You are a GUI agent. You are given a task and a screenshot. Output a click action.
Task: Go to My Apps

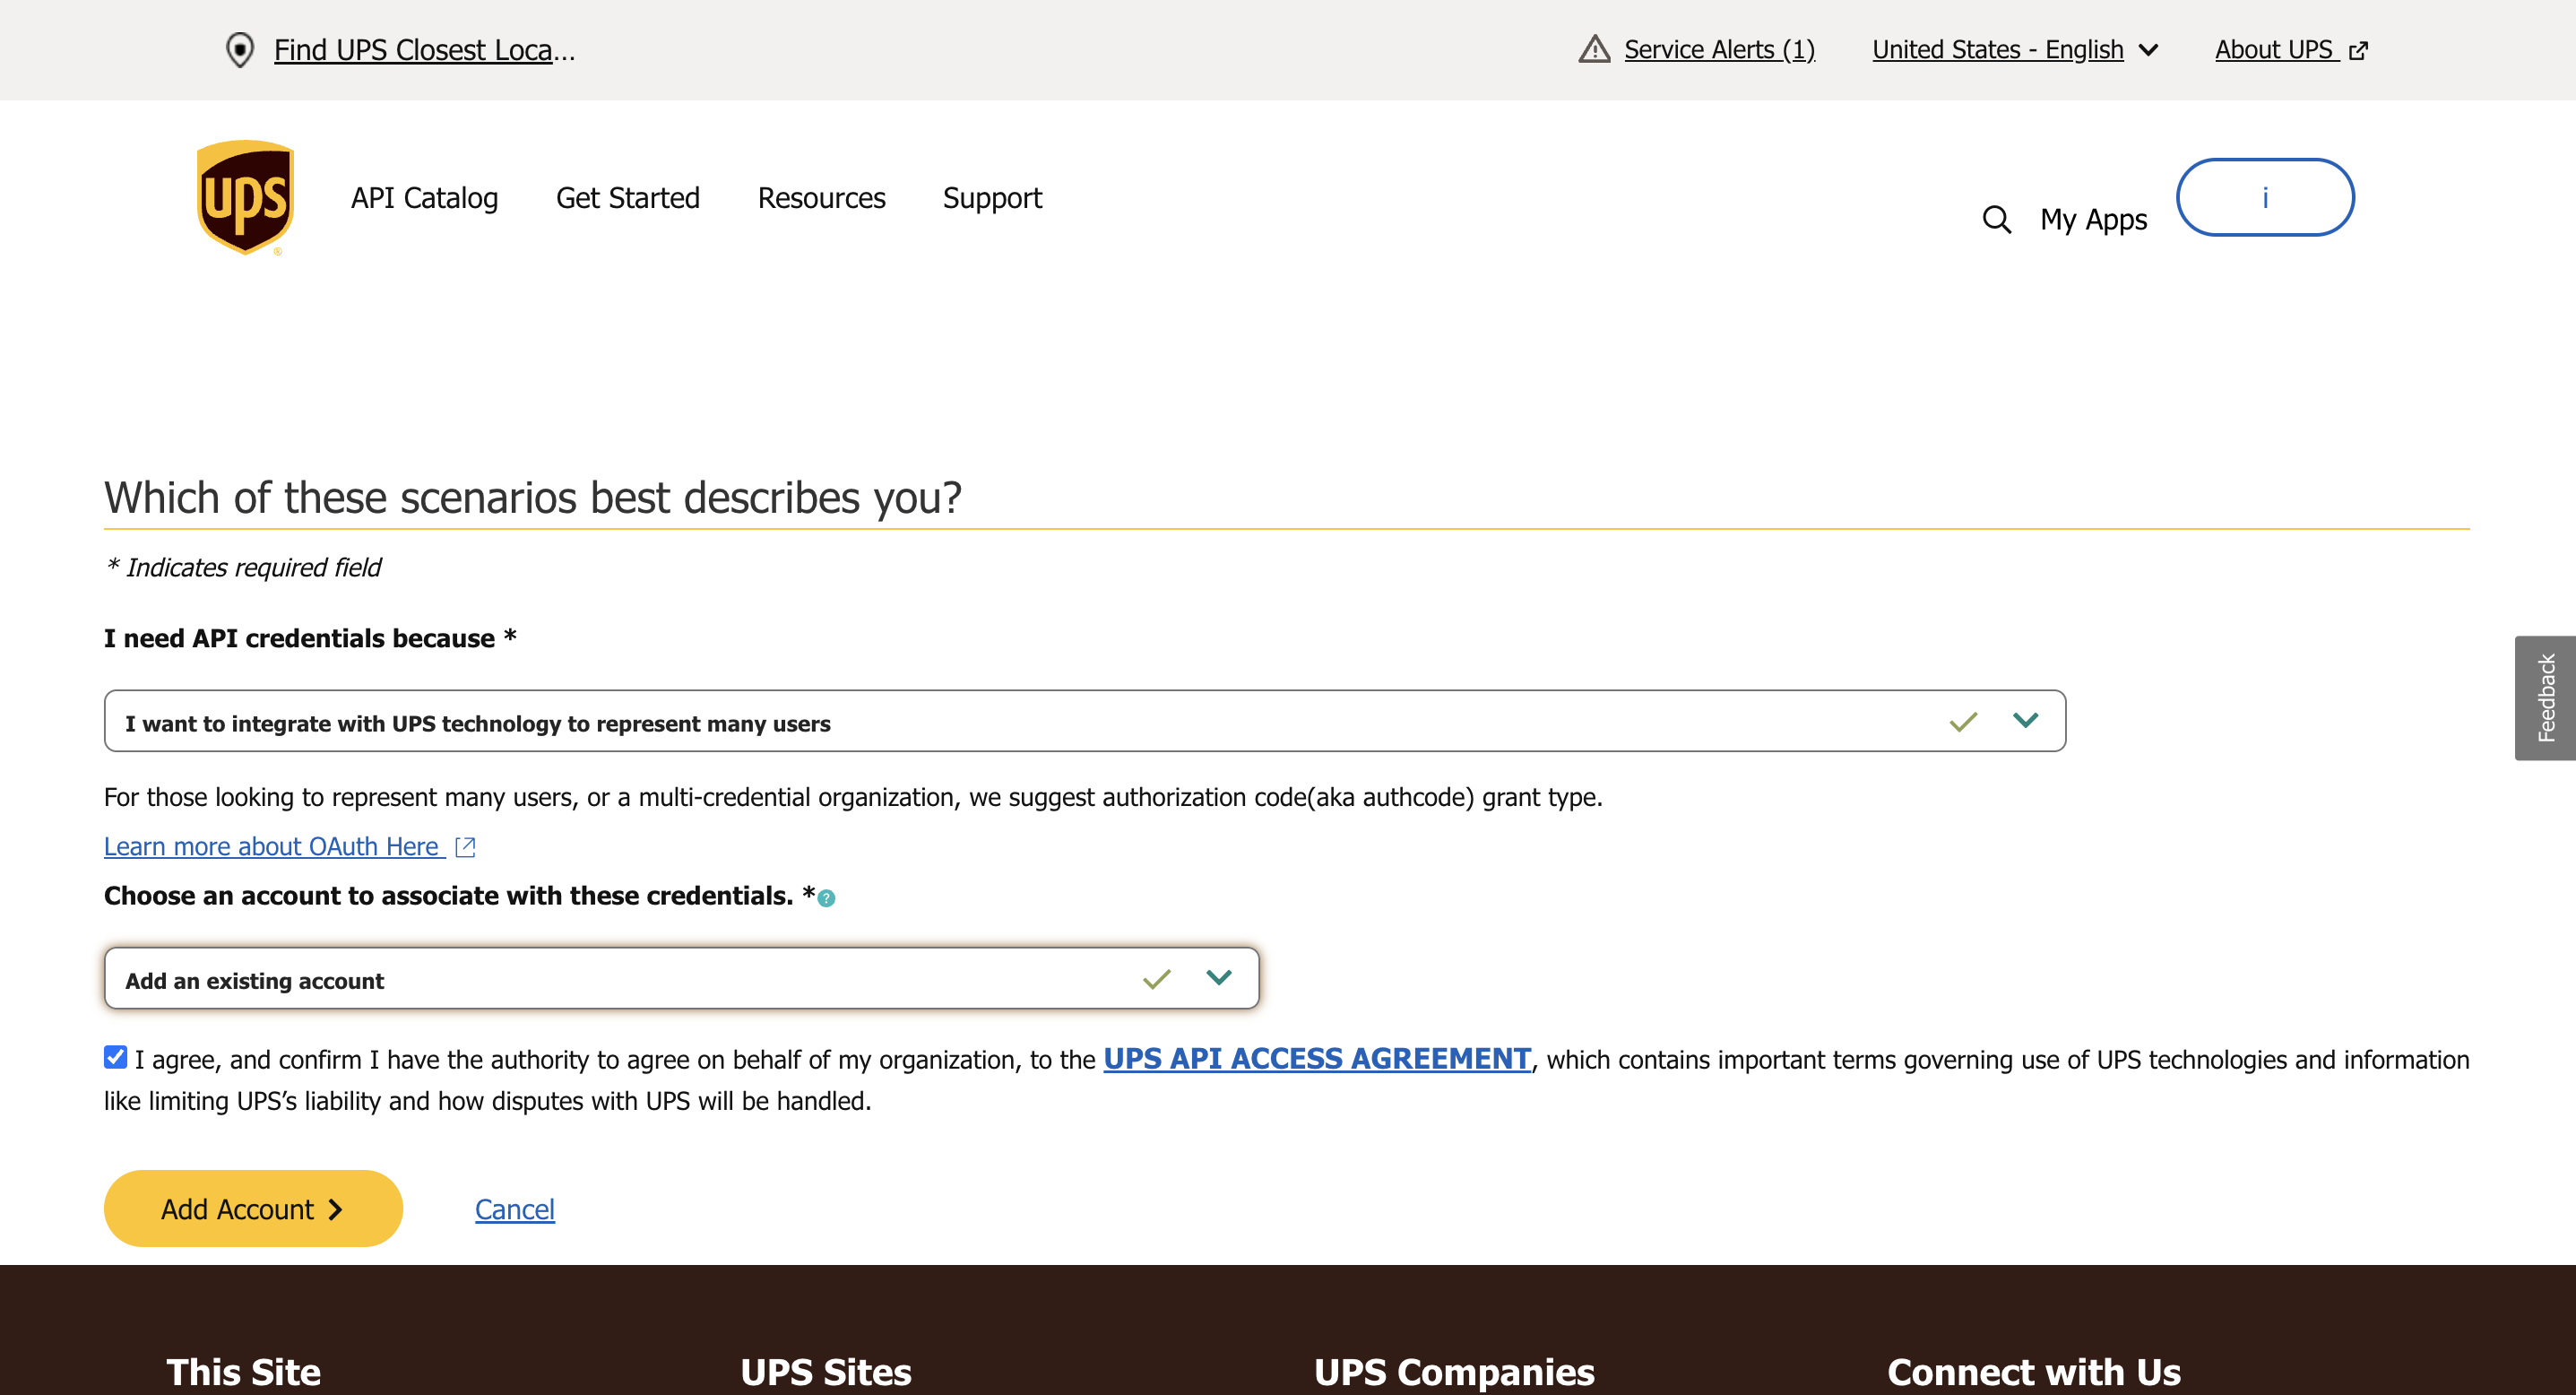click(2093, 219)
